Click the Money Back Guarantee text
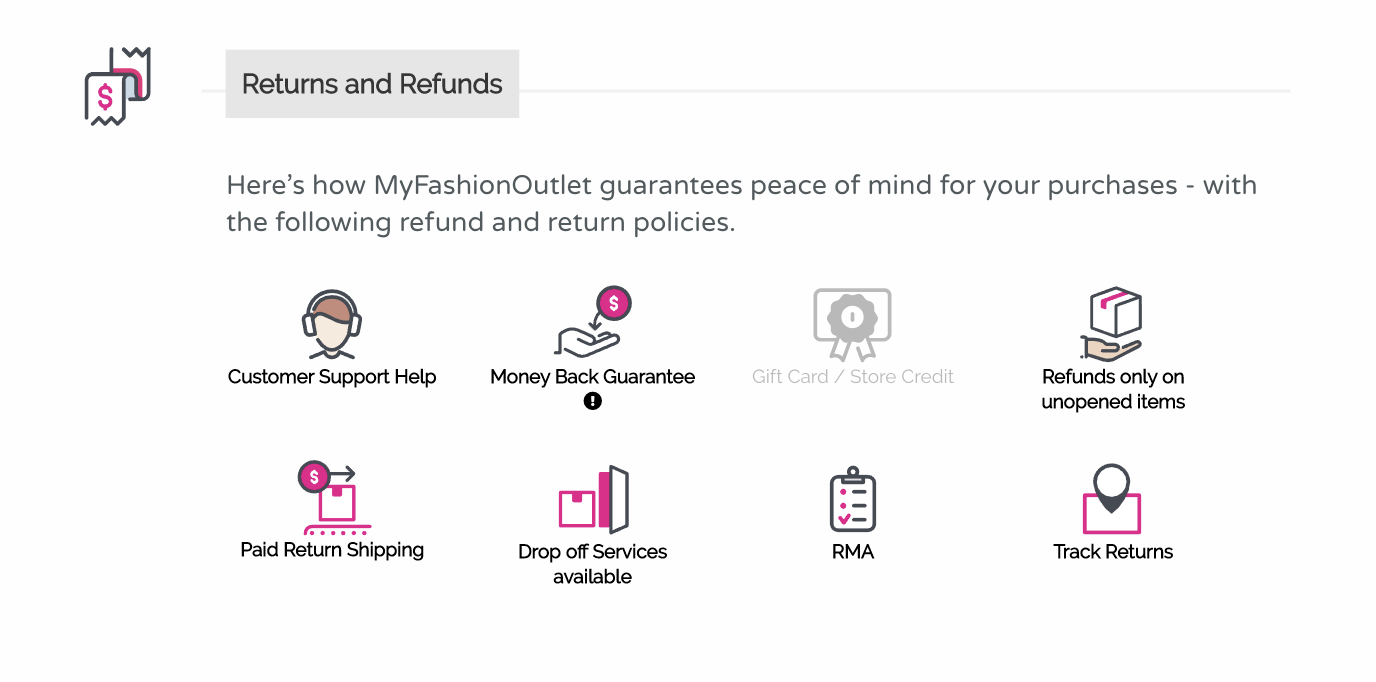1376x682 pixels. click(592, 377)
